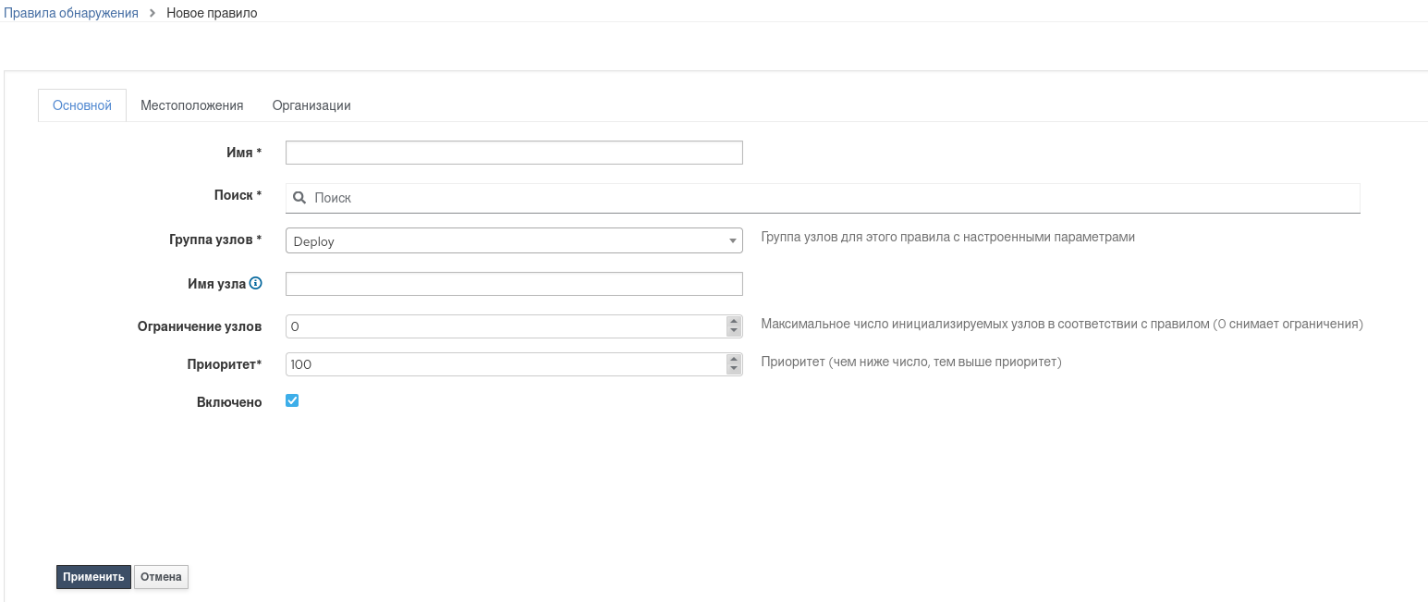Increase Ограничение узлов with up arrow

734,322
